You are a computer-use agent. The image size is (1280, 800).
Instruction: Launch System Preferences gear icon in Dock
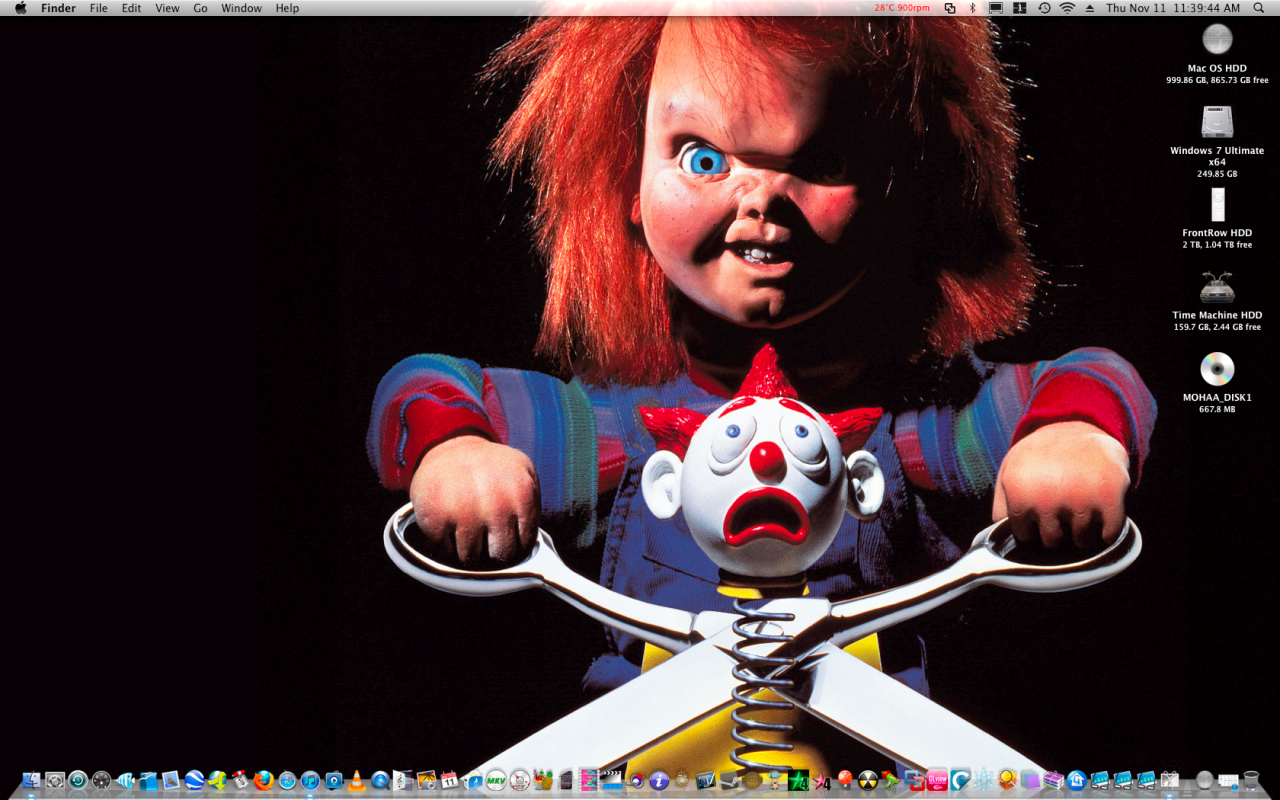tap(55, 780)
